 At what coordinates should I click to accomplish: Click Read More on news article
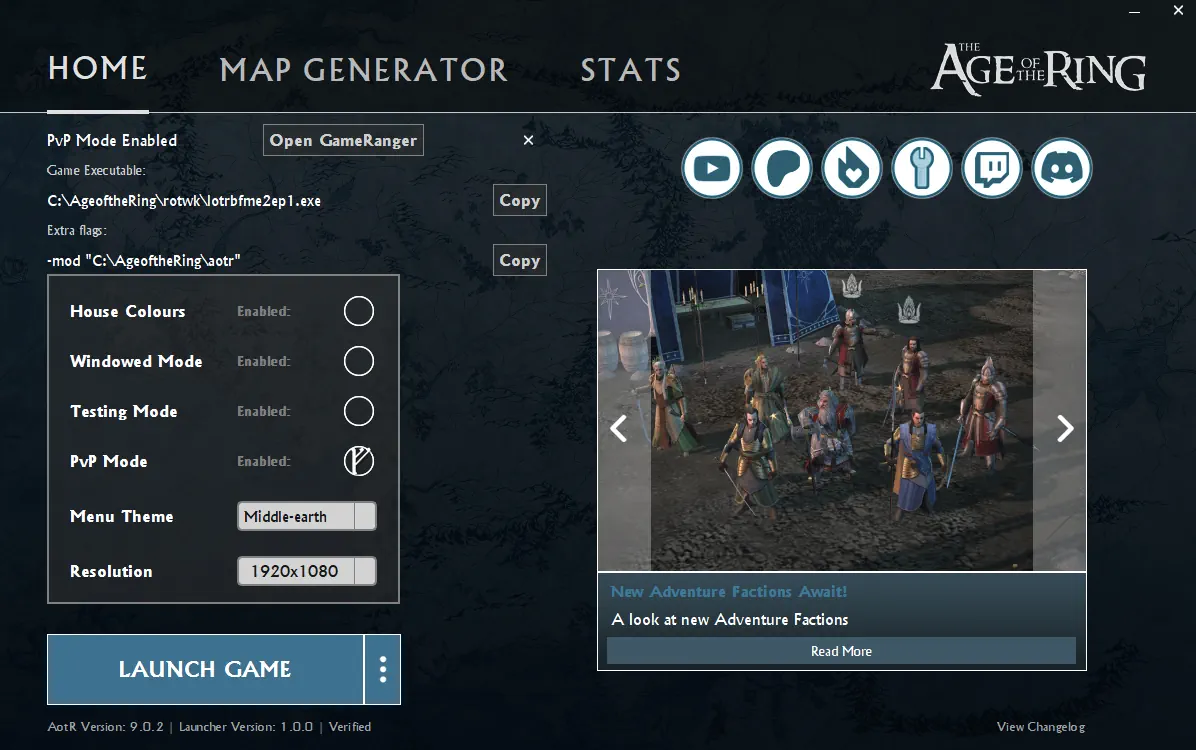[841, 651]
